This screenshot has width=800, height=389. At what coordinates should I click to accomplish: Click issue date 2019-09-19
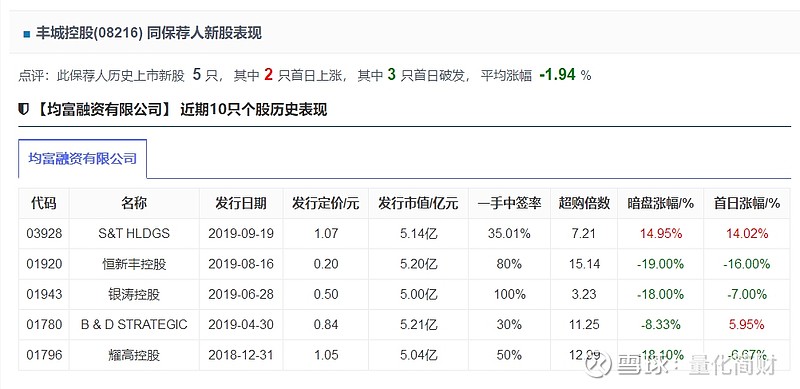(x=241, y=234)
